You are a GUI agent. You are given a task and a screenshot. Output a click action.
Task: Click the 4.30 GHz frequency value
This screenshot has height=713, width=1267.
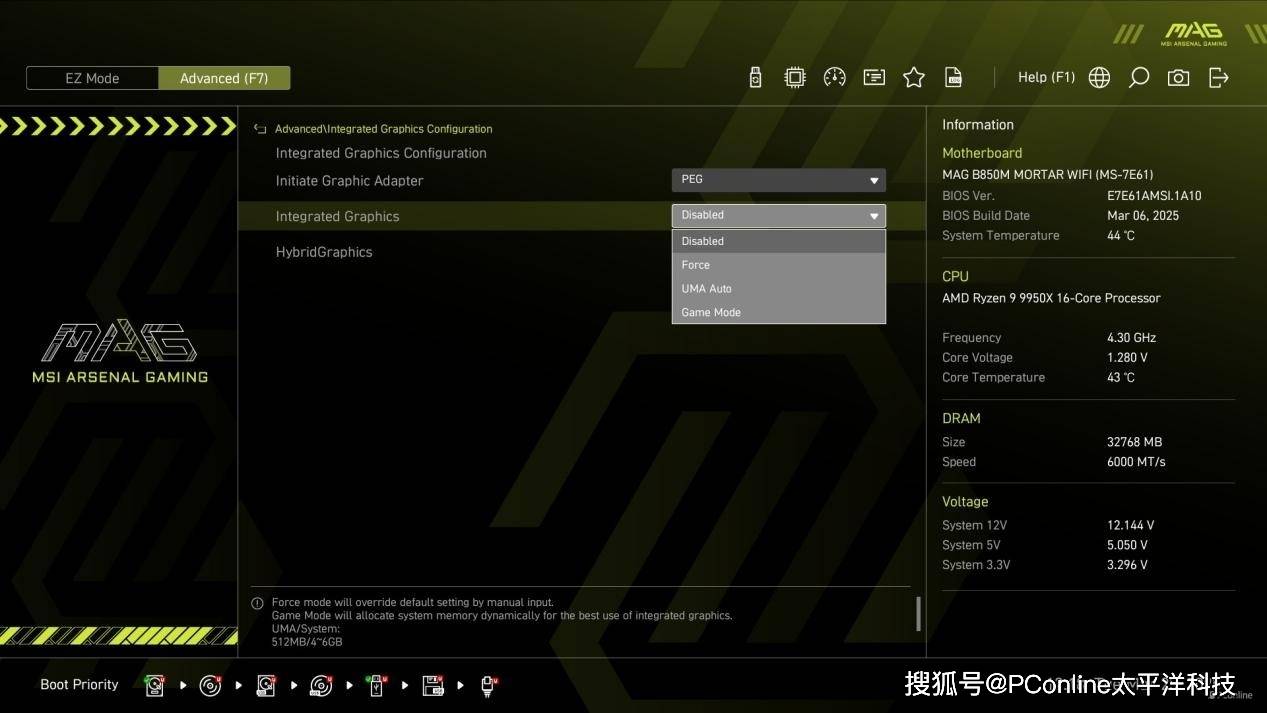point(1131,338)
